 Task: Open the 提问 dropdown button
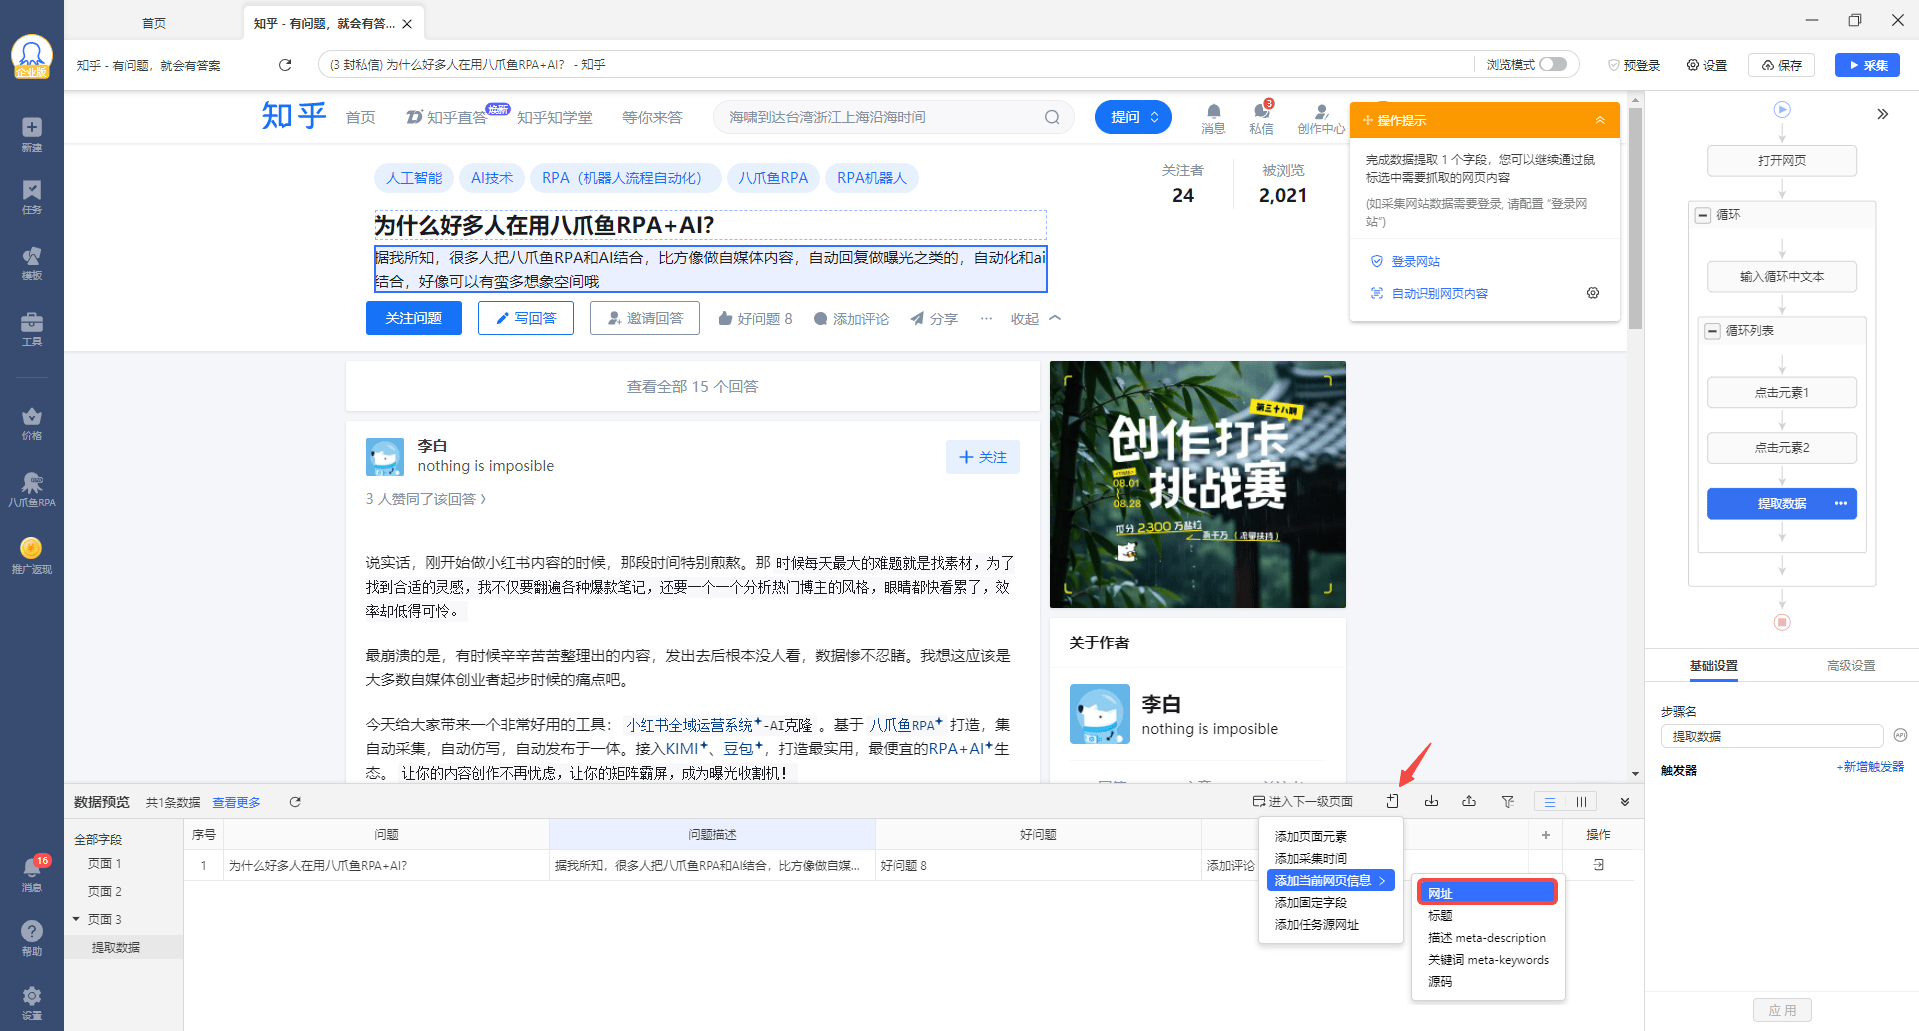click(1133, 117)
